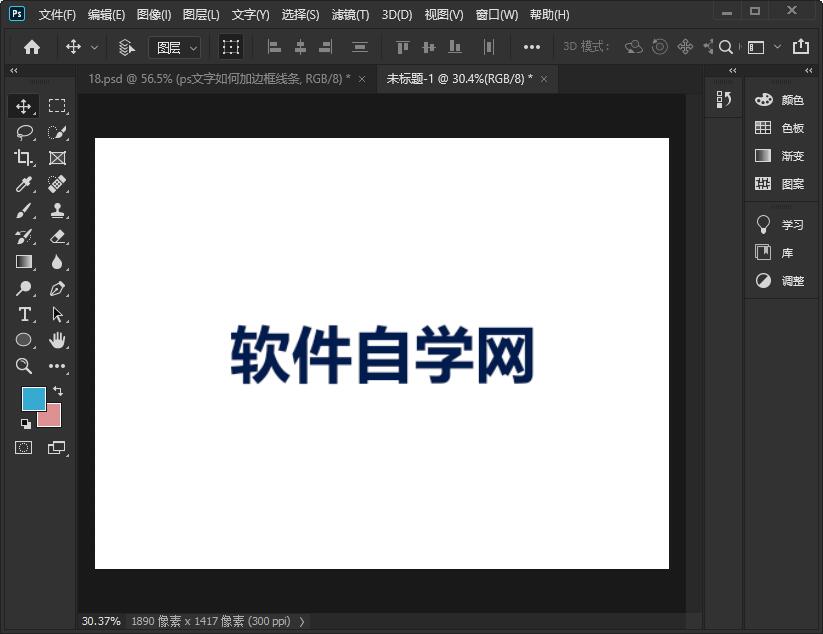Click the pink background color swatch
This screenshot has height=634, width=823.
(53, 419)
